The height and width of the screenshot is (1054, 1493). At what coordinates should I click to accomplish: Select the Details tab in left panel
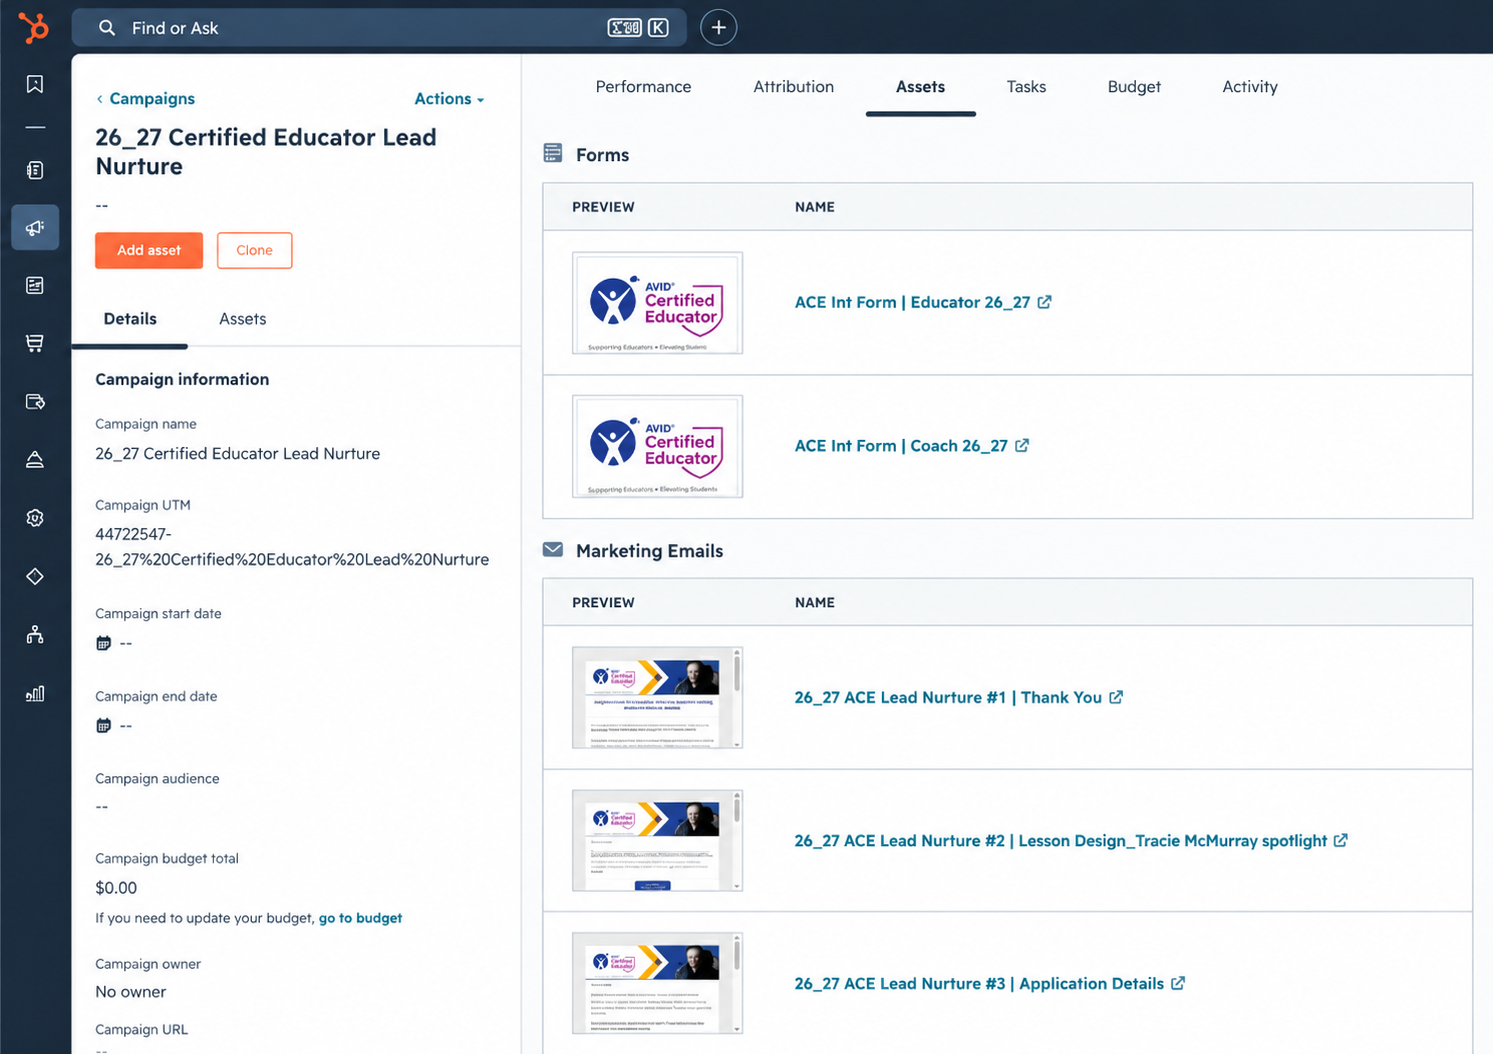pyautogui.click(x=130, y=319)
